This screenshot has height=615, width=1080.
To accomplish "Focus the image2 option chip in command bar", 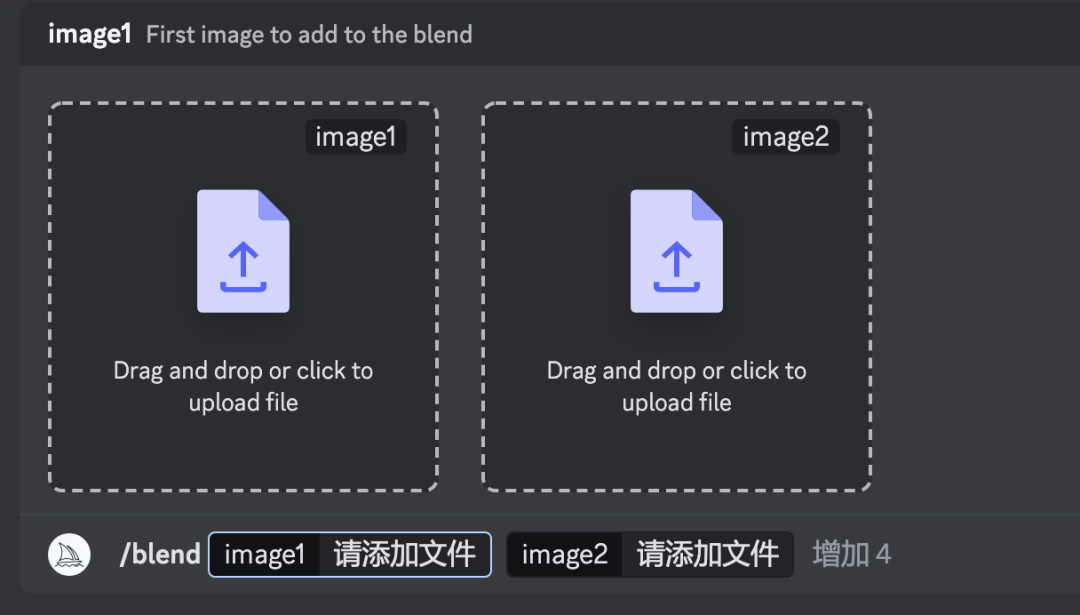I will (565, 554).
